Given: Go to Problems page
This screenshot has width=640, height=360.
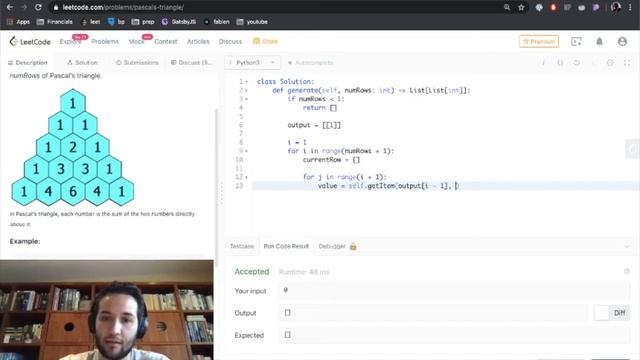Looking at the screenshot, I should click(x=105, y=41).
